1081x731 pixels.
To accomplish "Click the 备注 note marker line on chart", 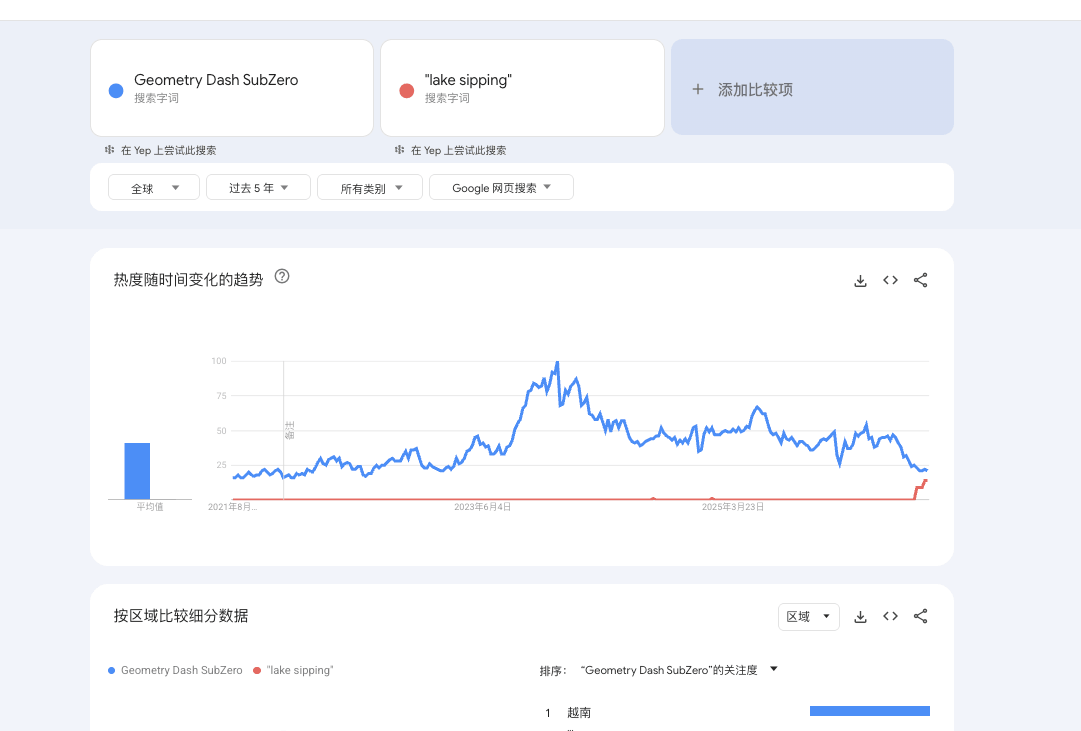I will [284, 430].
